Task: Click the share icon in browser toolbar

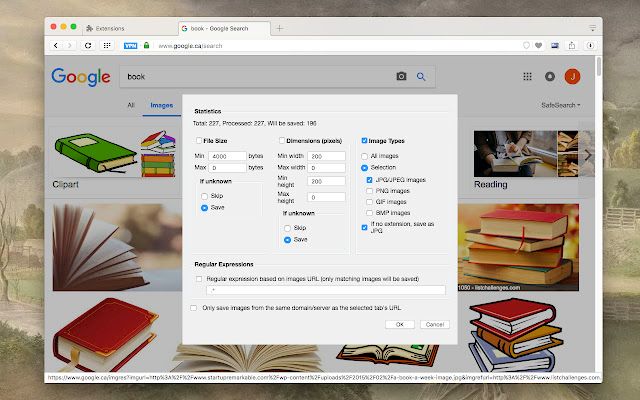Action: [572, 45]
